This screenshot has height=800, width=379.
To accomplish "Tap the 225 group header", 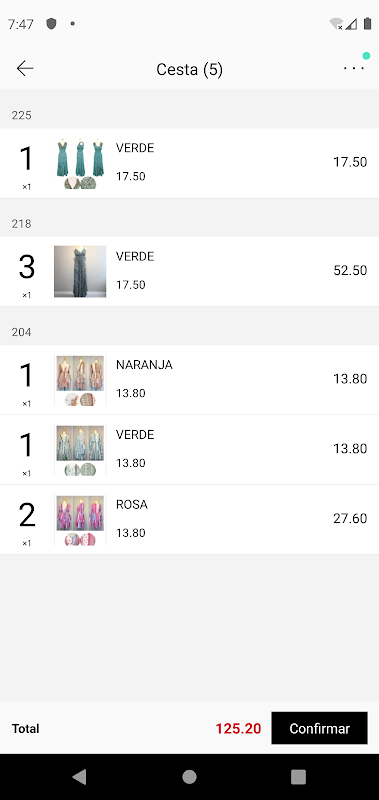I will (x=189, y=115).
